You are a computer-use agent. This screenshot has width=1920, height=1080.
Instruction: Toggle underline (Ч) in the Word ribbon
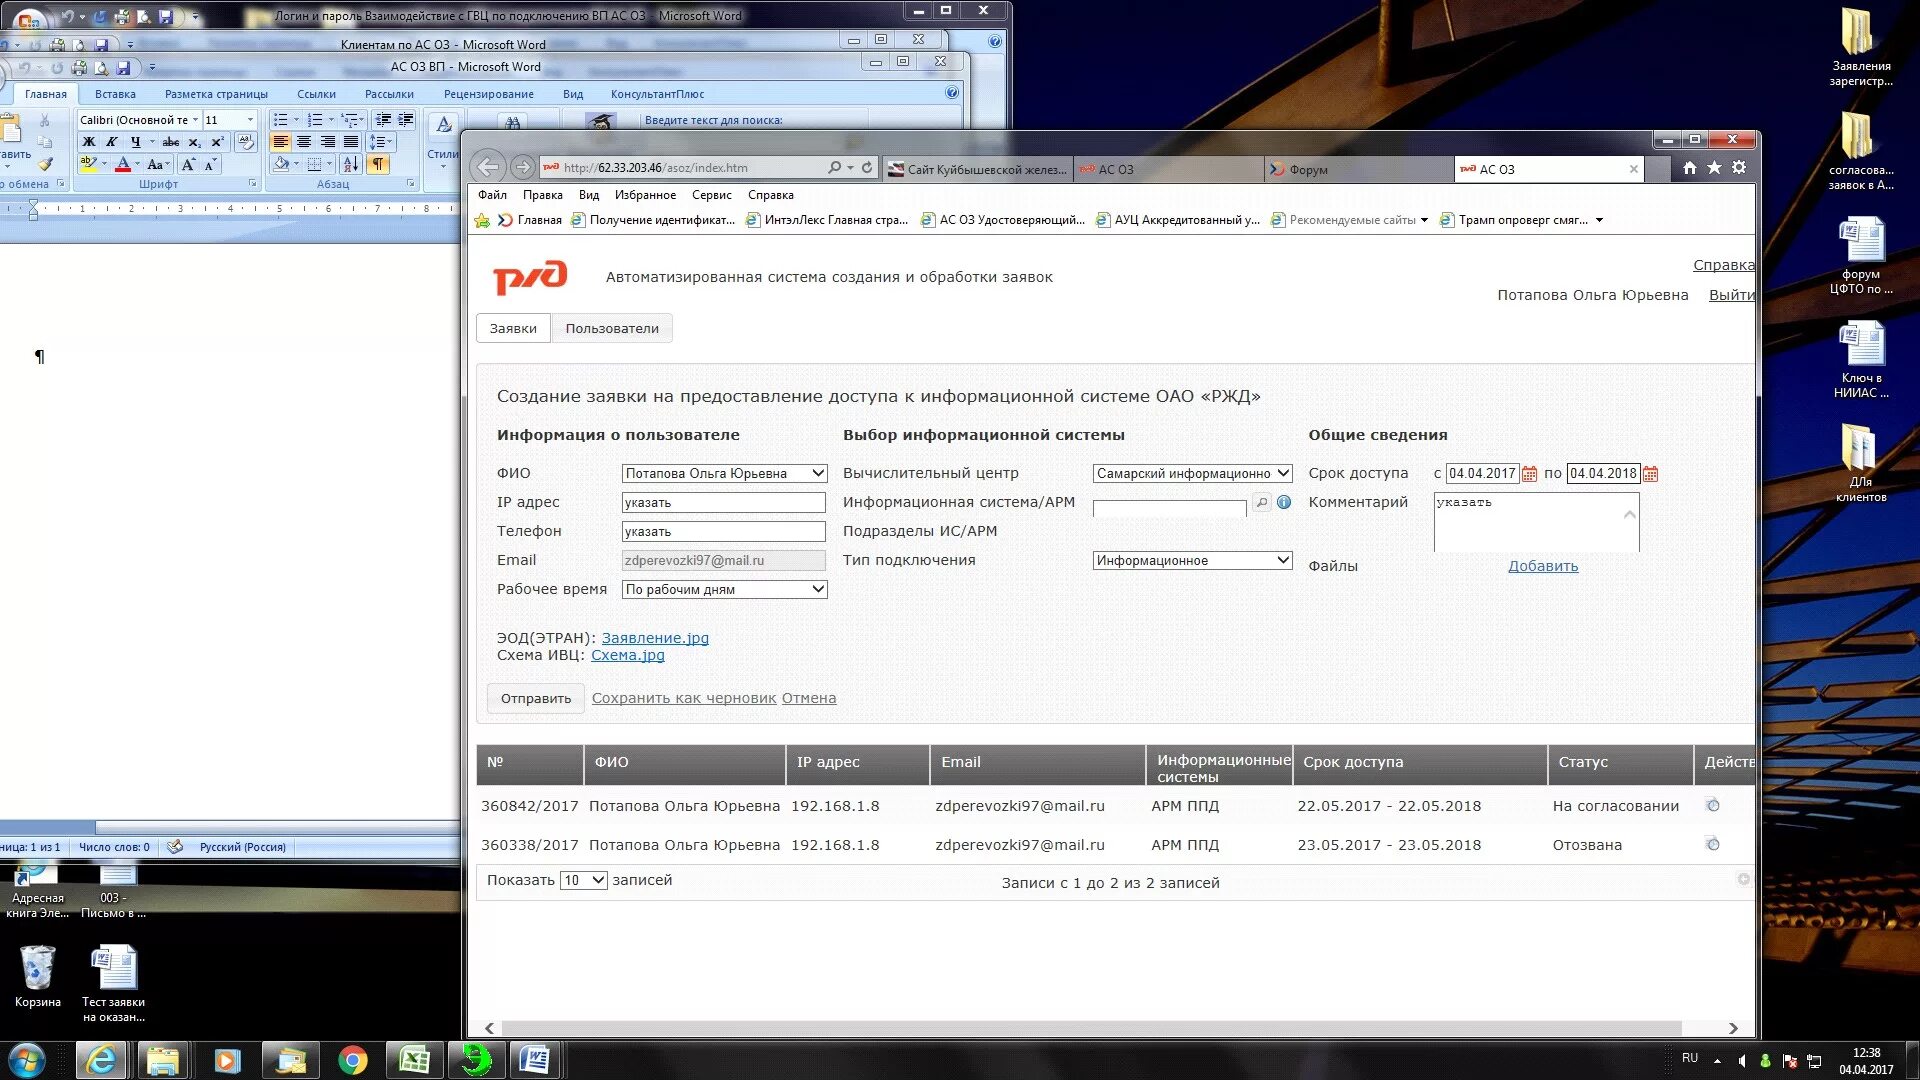click(135, 142)
